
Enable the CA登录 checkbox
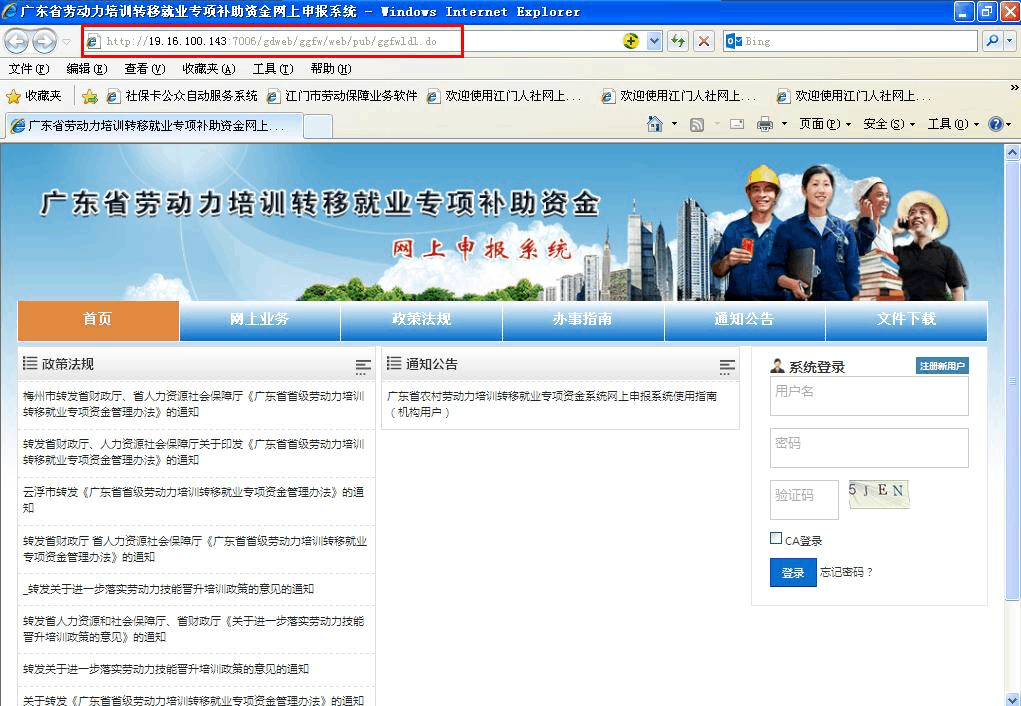pyautogui.click(x=776, y=539)
